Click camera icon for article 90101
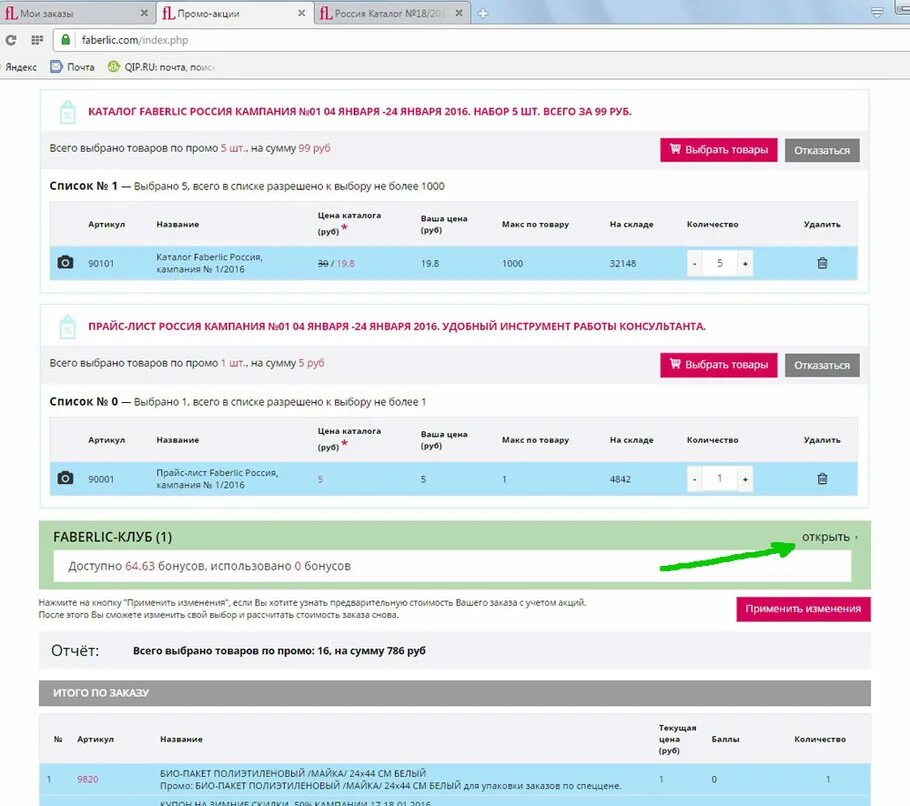The height and width of the screenshot is (806, 910). pyautogui.click(x=66, y=262)
